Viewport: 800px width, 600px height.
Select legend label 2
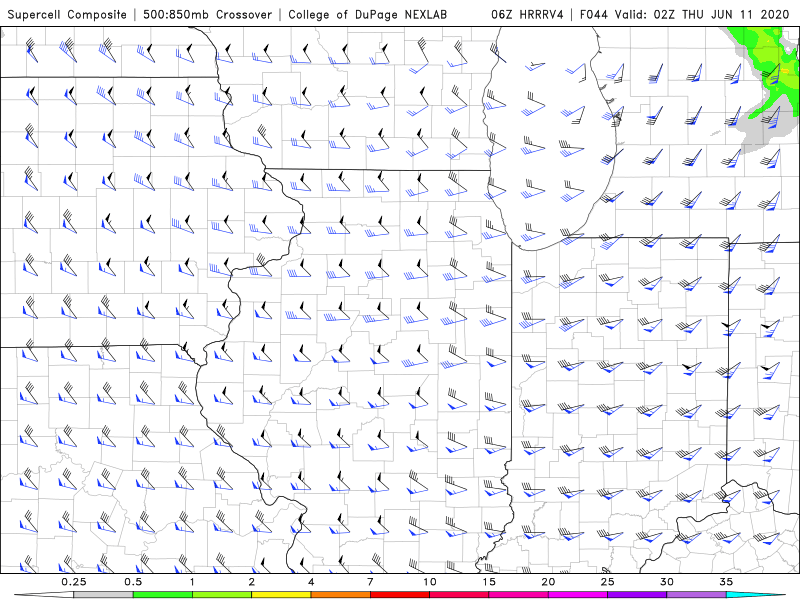[252, 582]
